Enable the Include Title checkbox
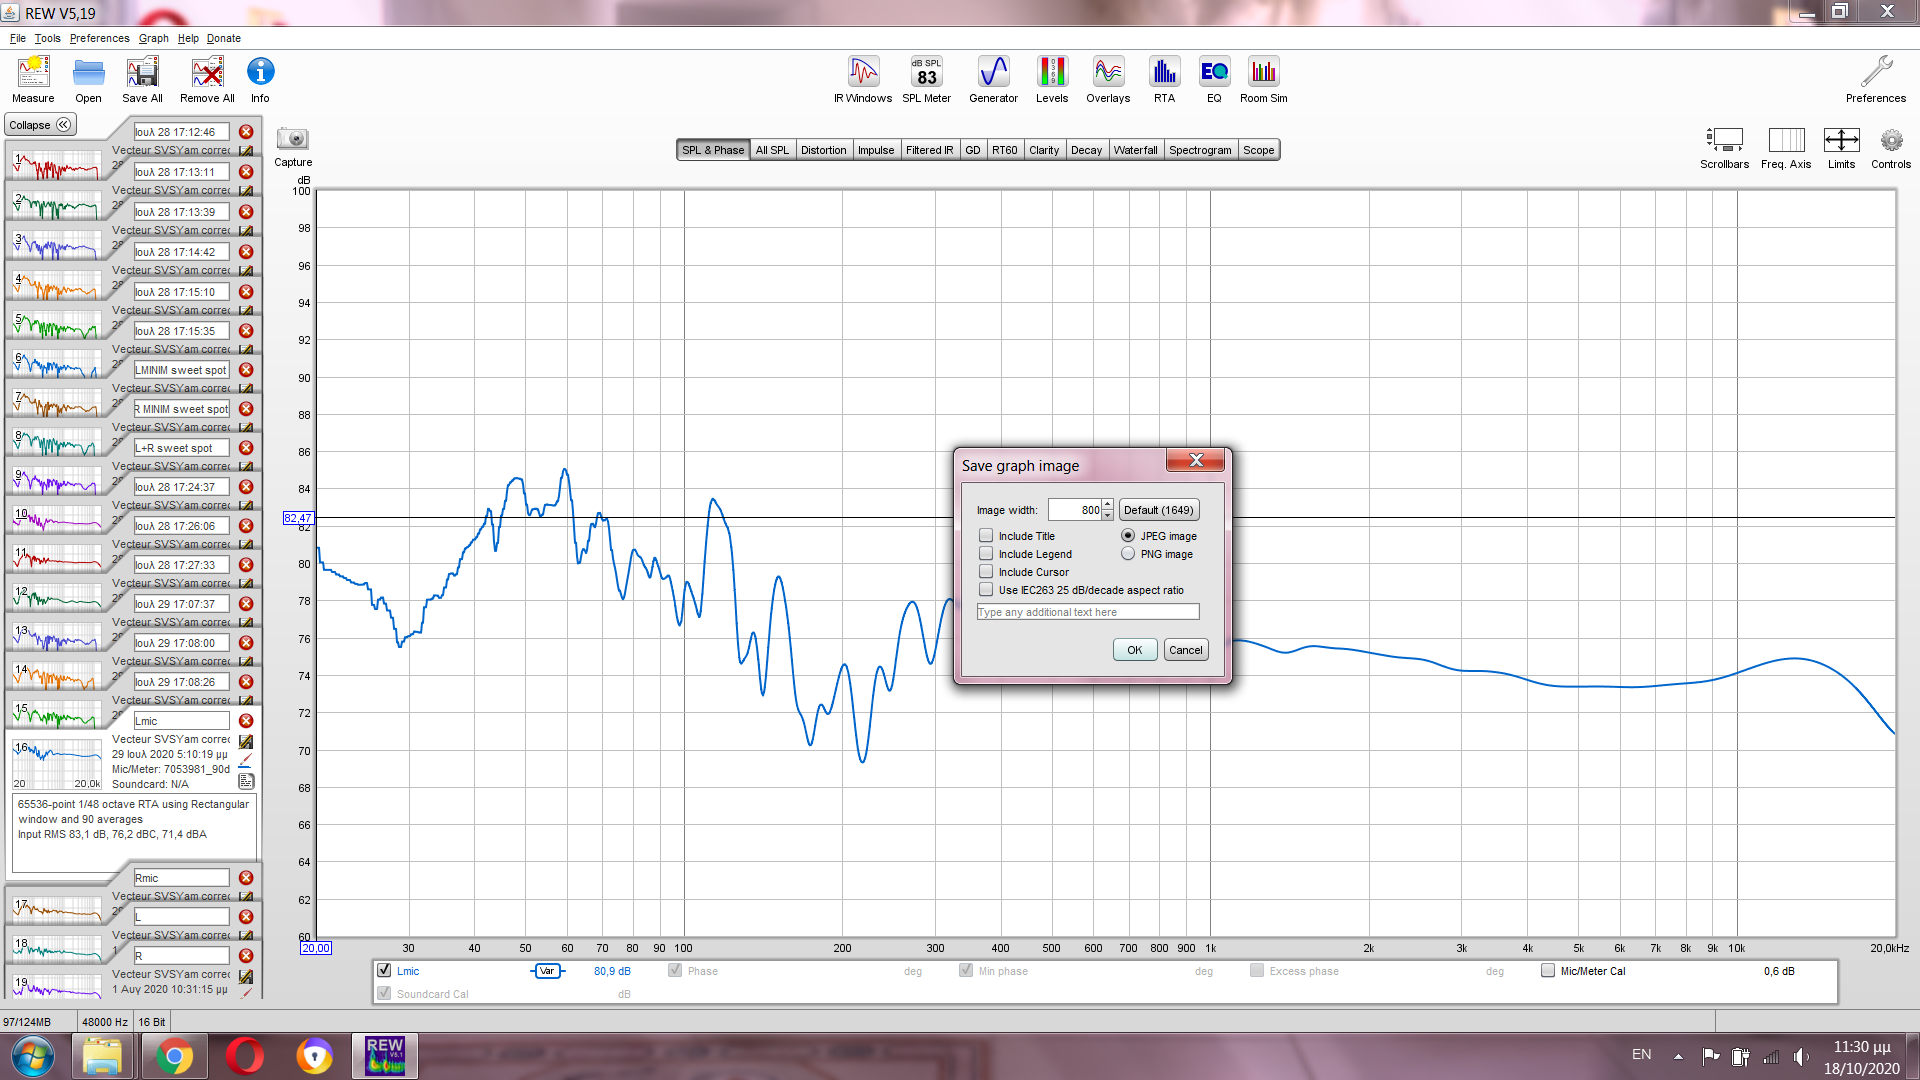 click(987, 536)
